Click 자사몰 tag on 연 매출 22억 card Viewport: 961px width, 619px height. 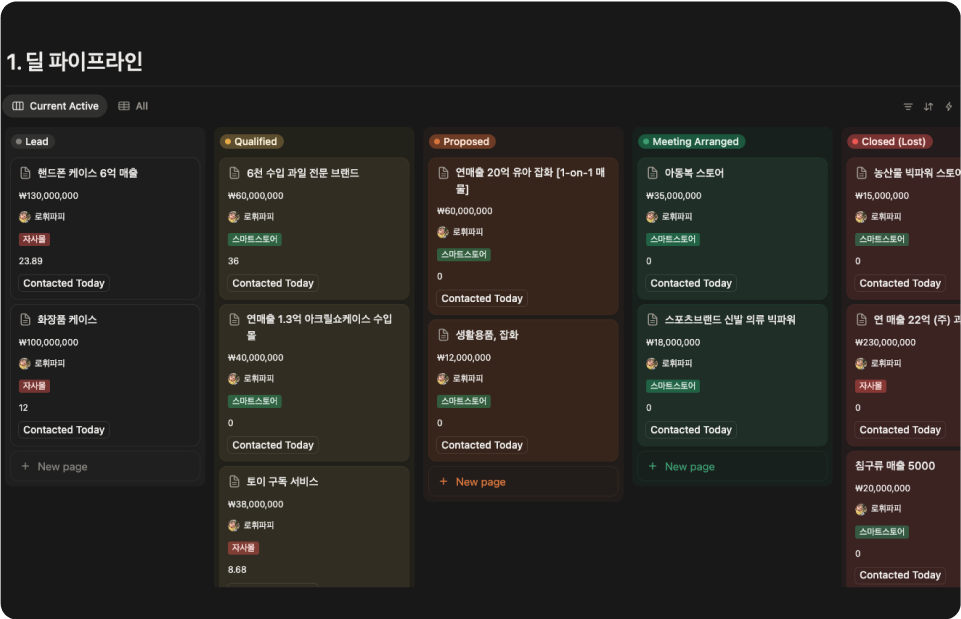pyautogui.click(x=870, y=386)
